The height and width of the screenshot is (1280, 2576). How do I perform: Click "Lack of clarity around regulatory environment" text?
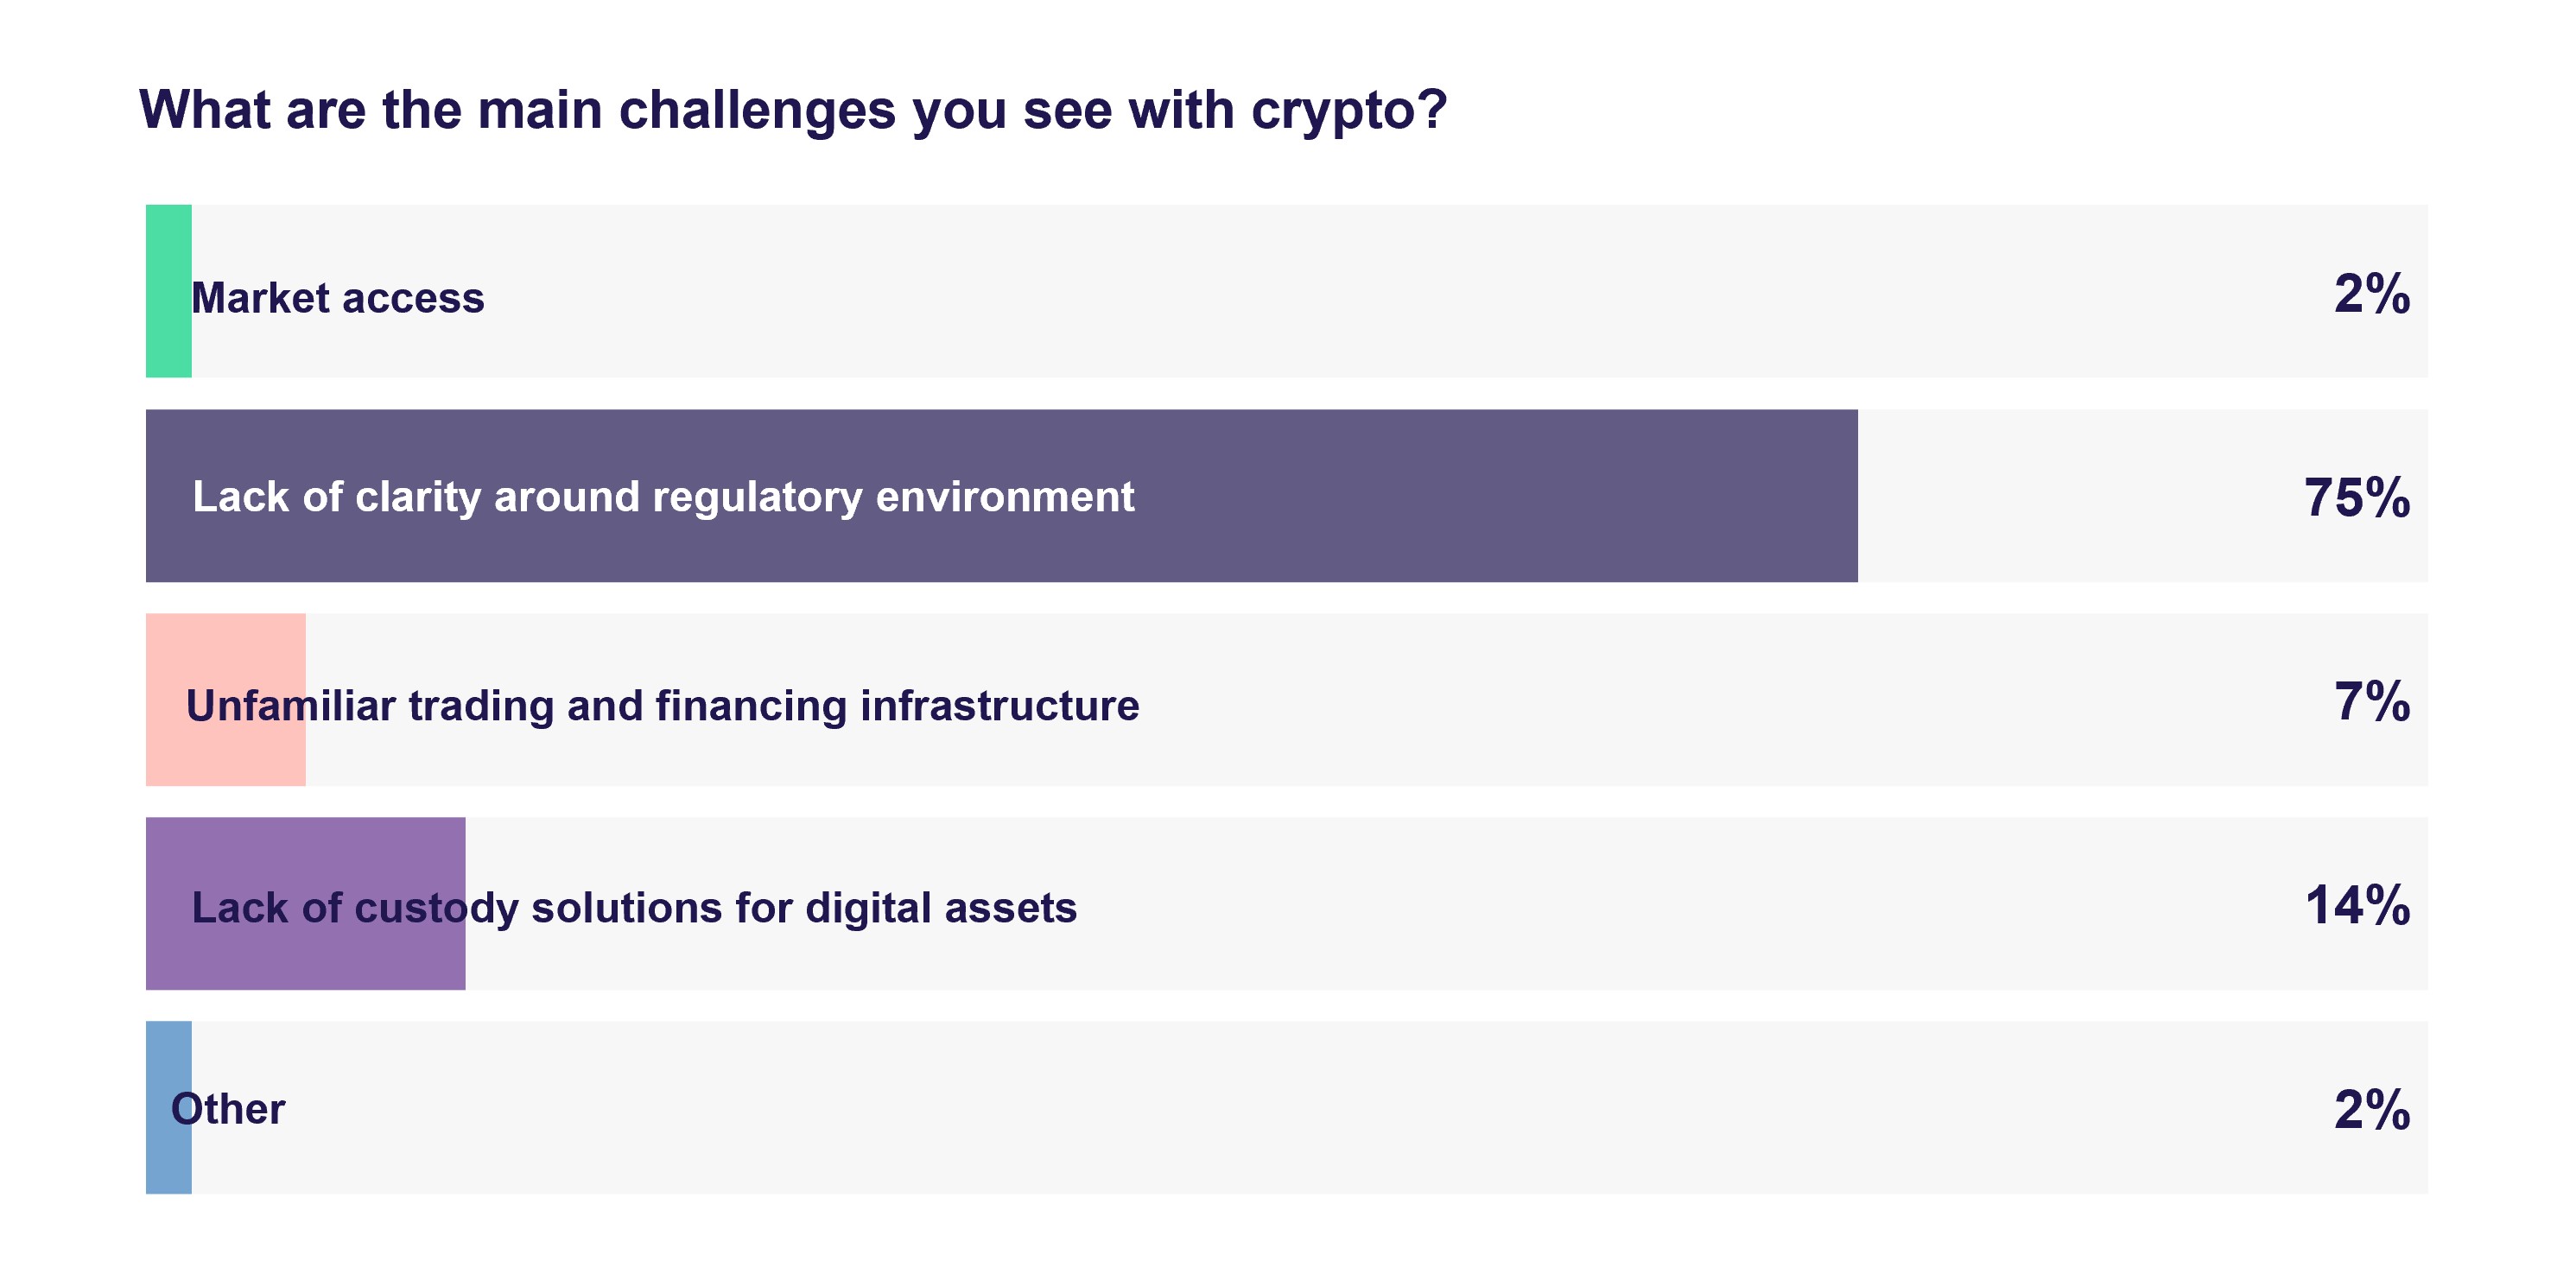pyautogui.click(x=663, y=497)
